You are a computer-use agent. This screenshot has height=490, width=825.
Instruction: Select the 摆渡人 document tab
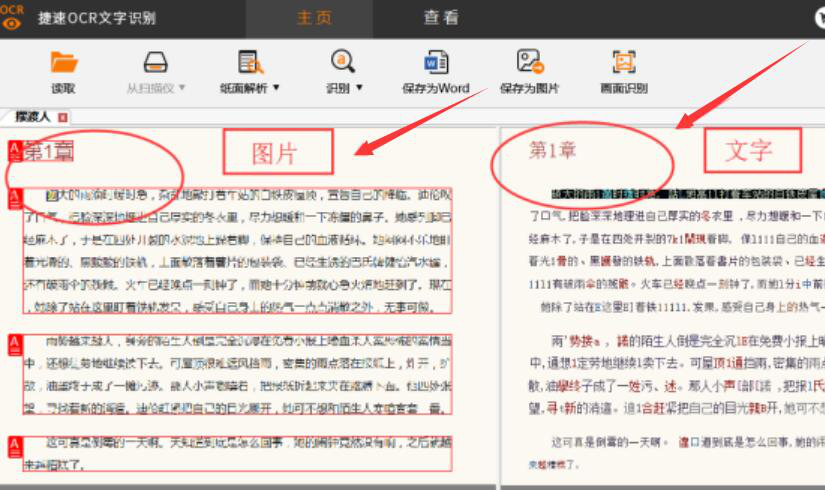click(33, 117)
